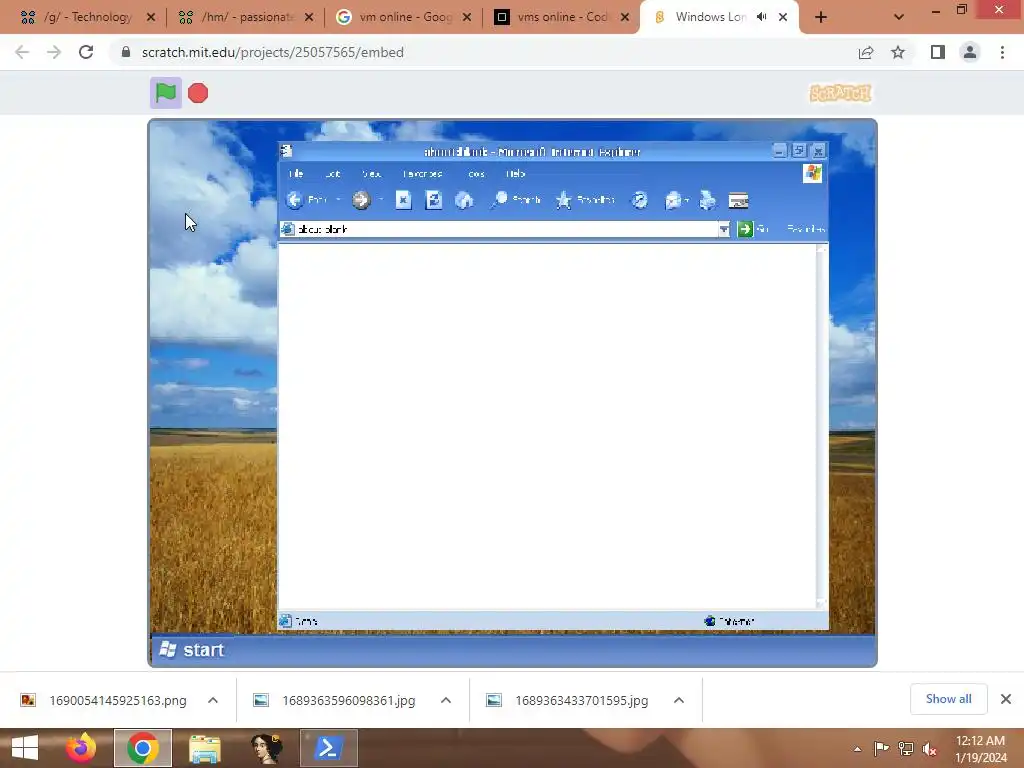This screenshot has height=768, width=1024.
Task: Open the IE address bar dropdown
Action: [724, 229]
